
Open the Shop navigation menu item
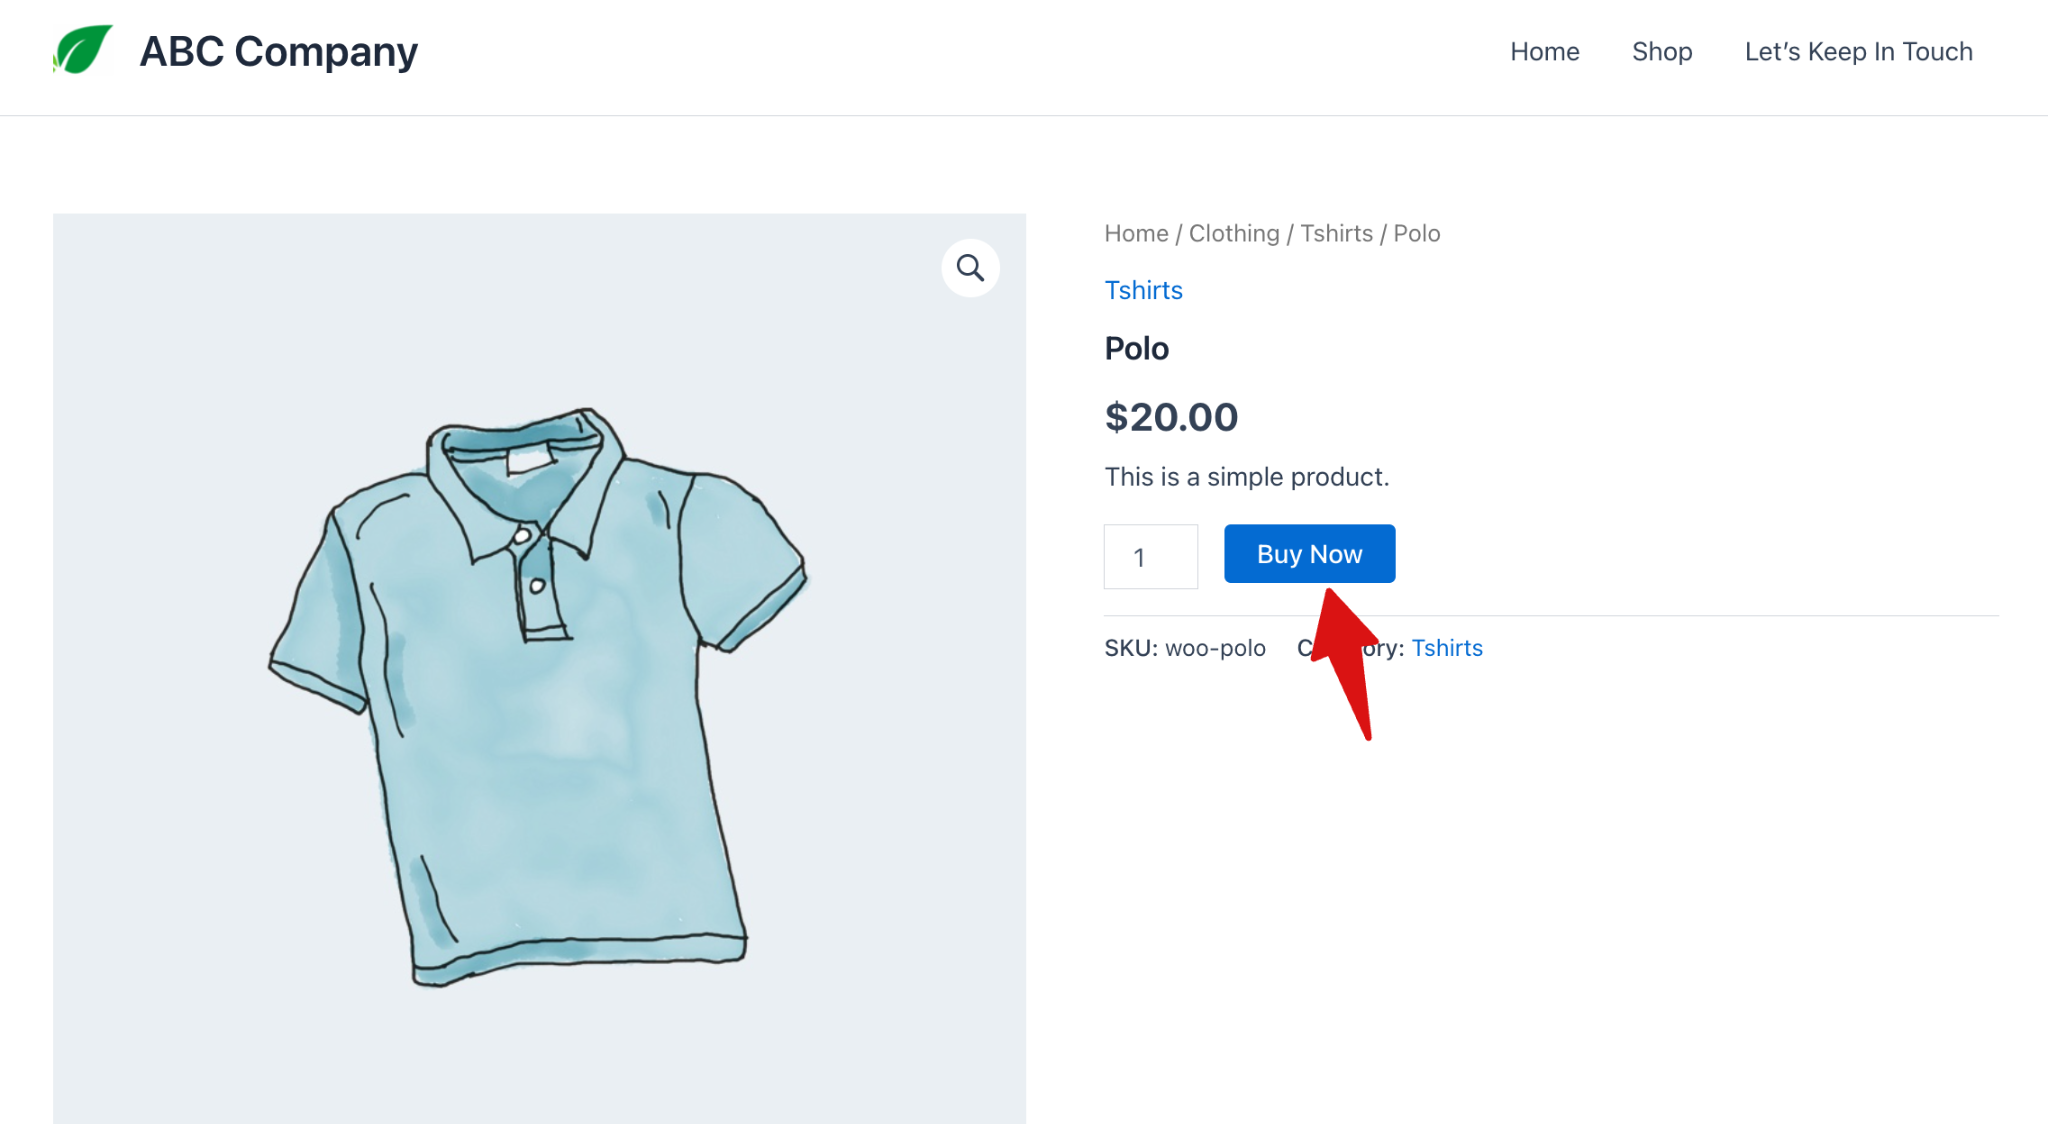1662,51
